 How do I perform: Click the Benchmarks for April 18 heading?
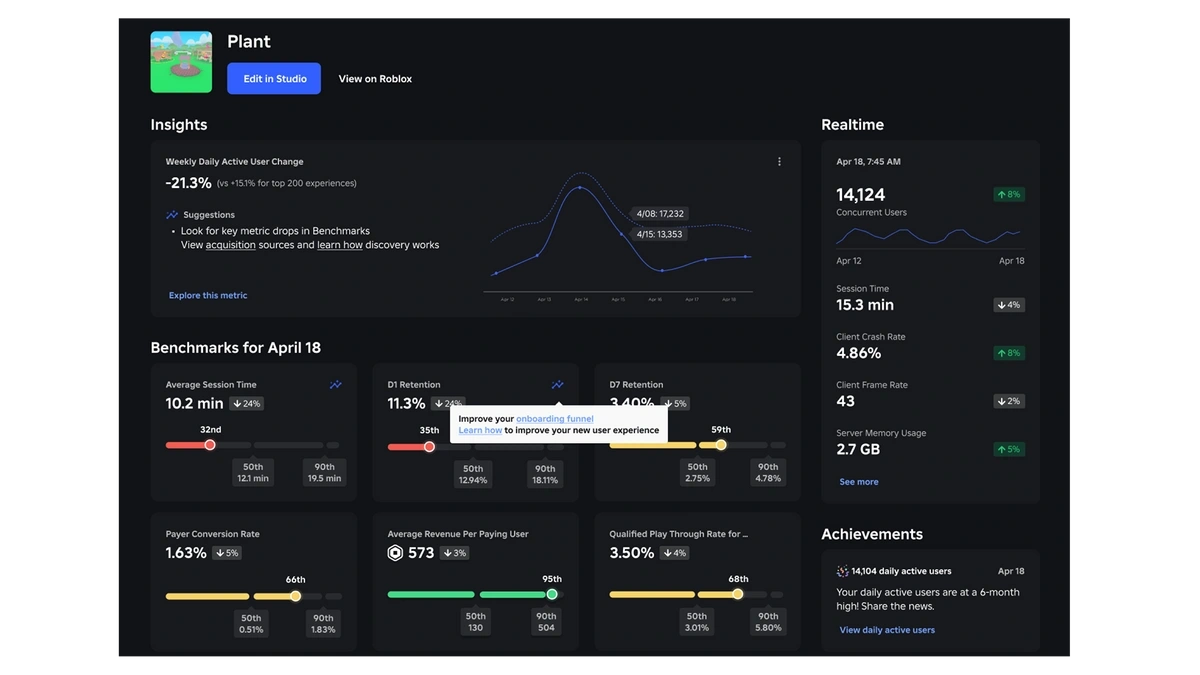pyautogui.click(x=236, y=348)
